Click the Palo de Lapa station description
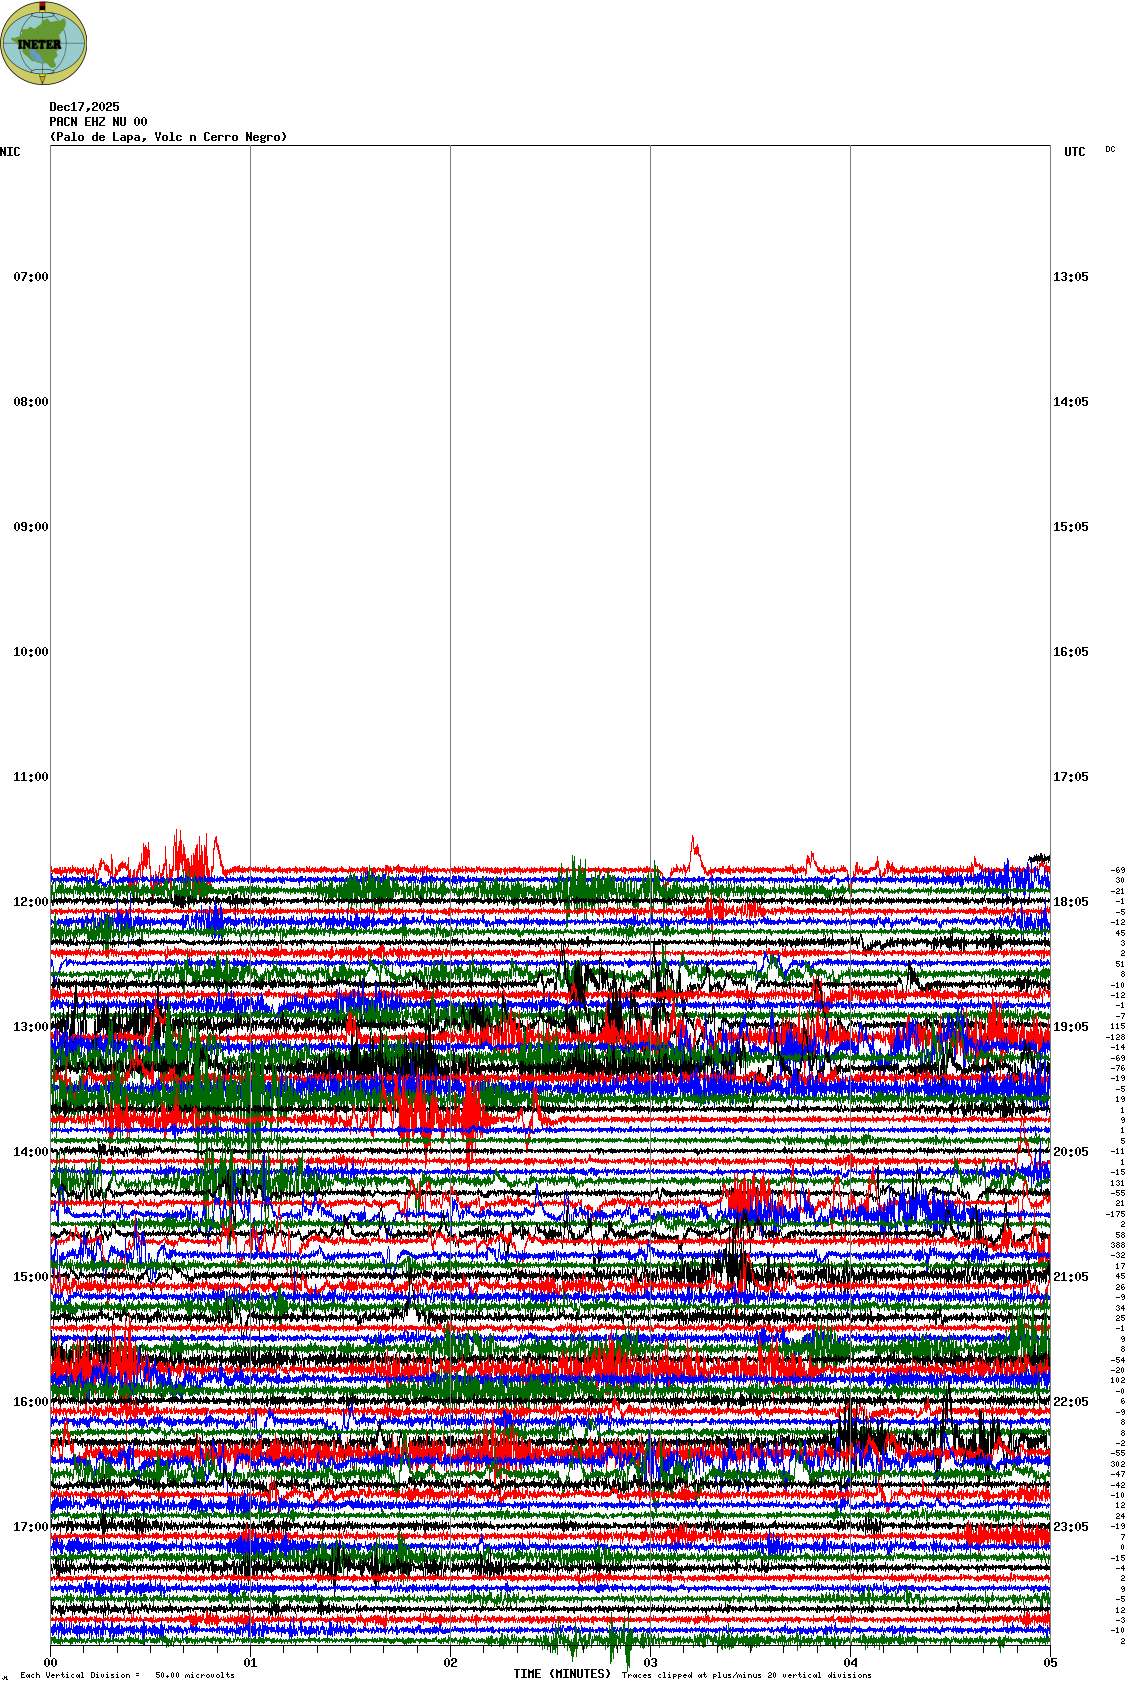 [168, 137]
